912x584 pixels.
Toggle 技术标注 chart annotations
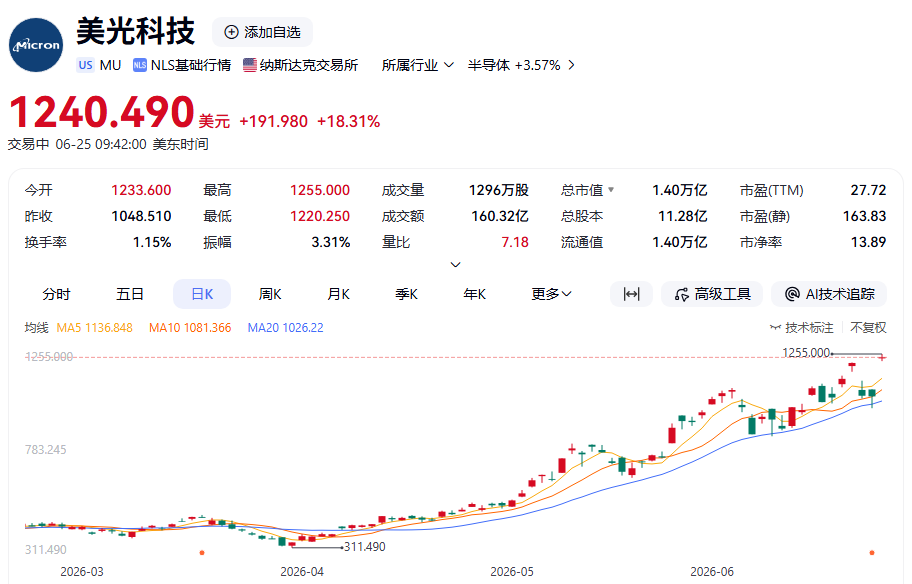pyautogui.click(x=801, y=327)
